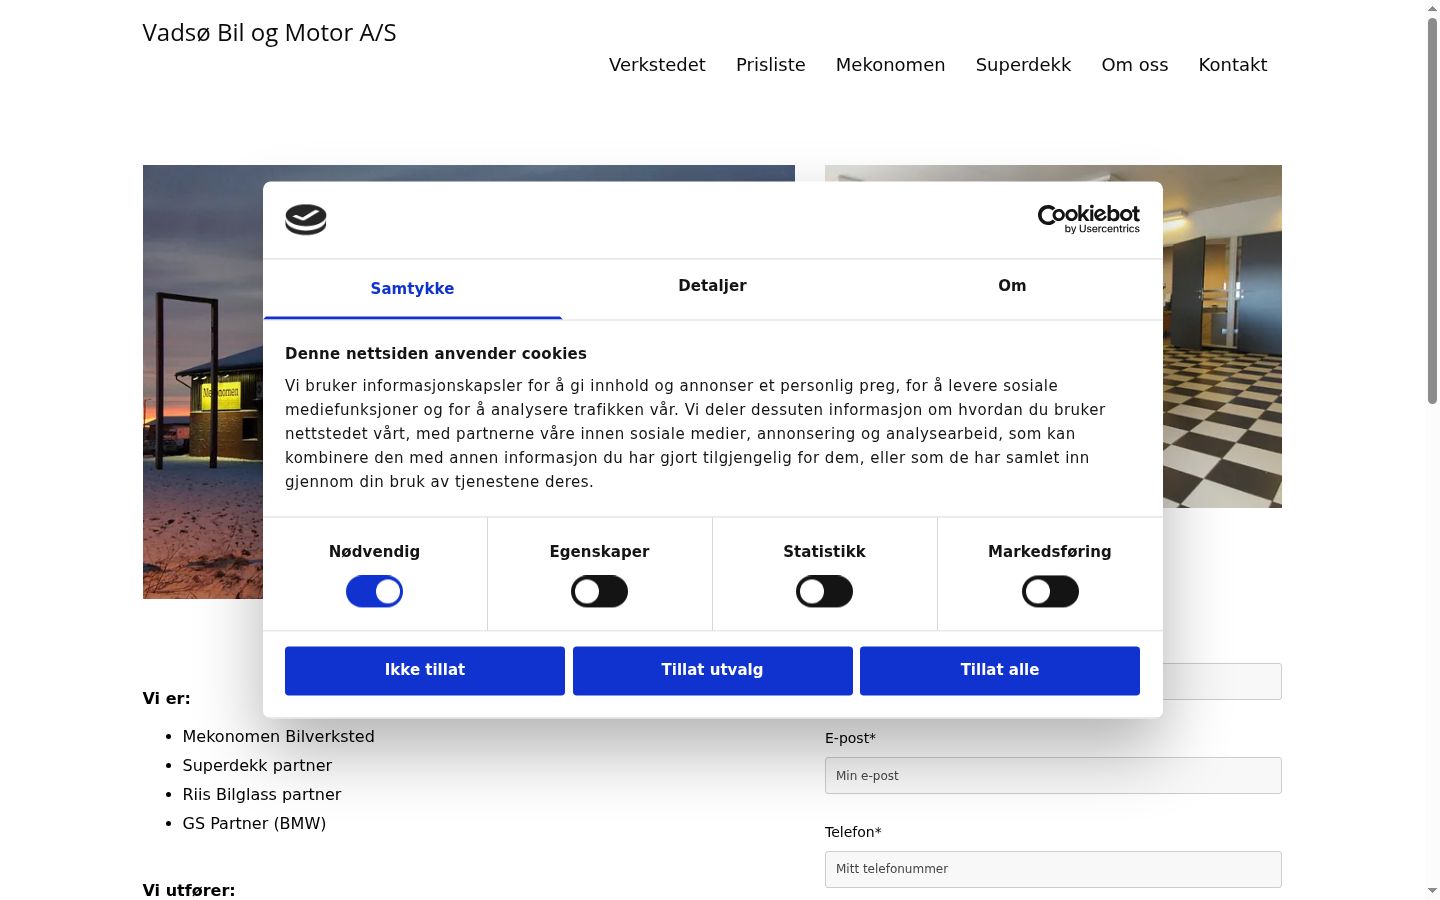The image size is (1440, 900).
Task: Click the 'Telefon*' field label
Action: coord(853,832)
